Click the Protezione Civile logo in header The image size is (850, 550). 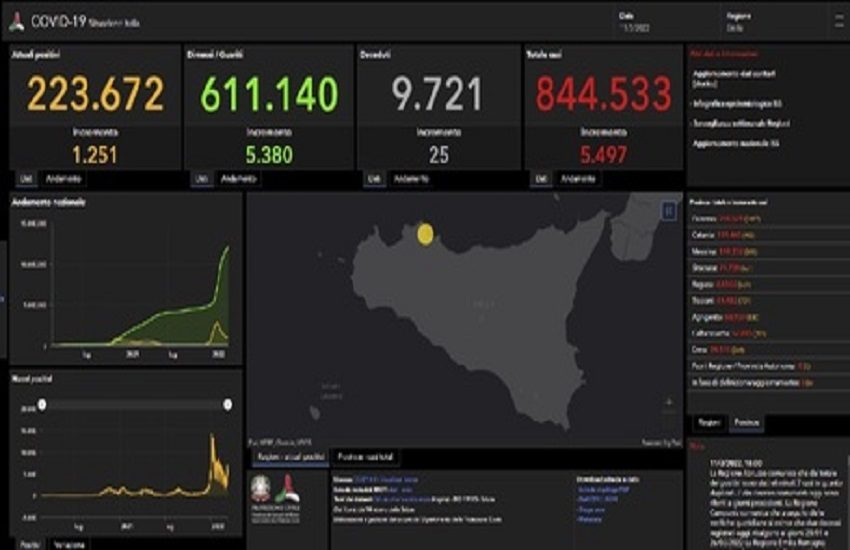(x=17, y=21)
